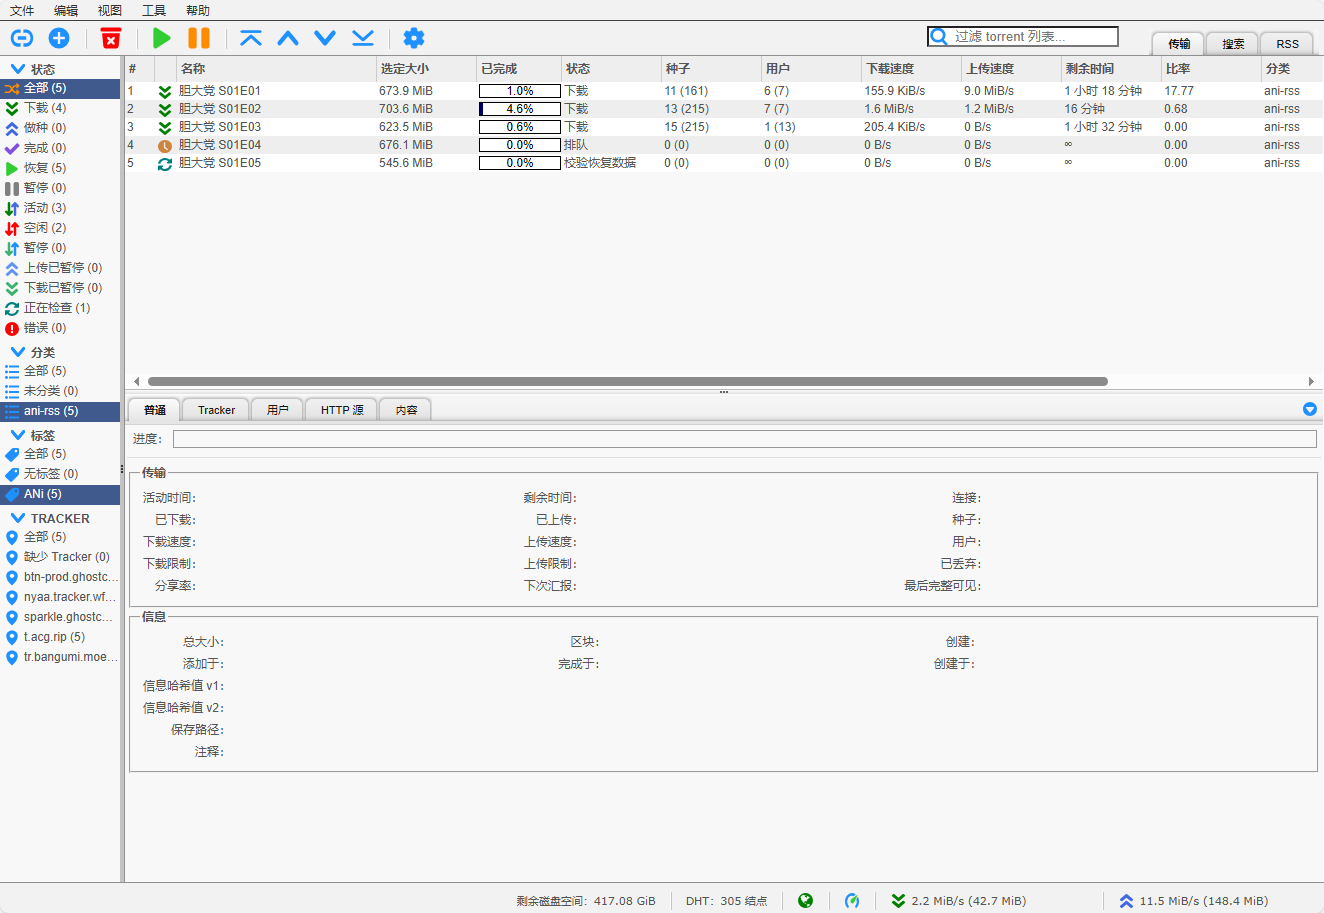Click the 过滤 torrent 列表 search field
Screen dimensions: 1324x913
pyautogui.click(x=1023, y=37)
